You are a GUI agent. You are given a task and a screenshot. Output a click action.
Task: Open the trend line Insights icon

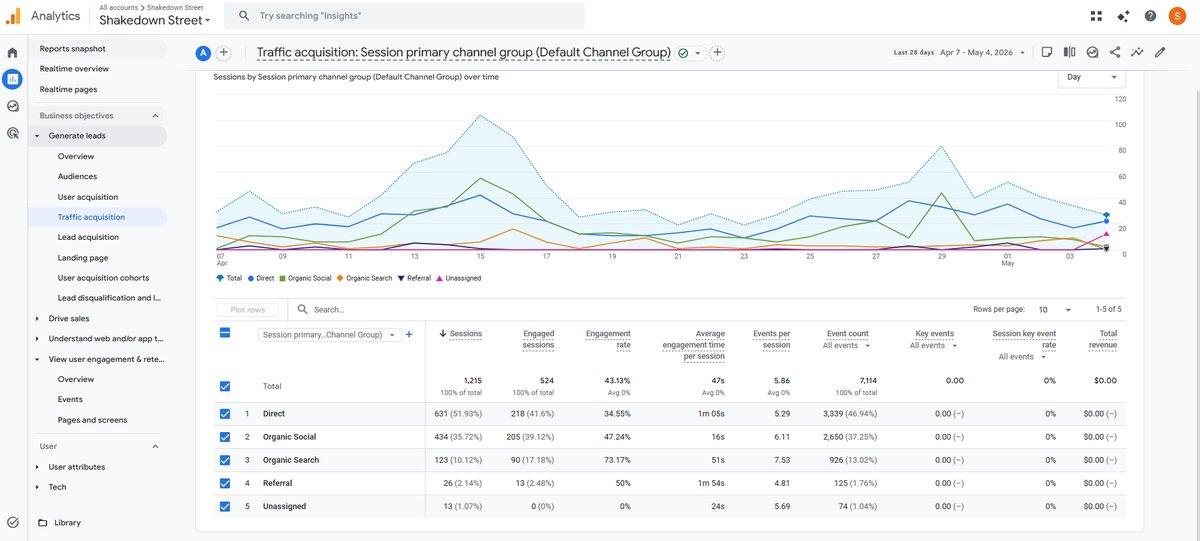1137,52
